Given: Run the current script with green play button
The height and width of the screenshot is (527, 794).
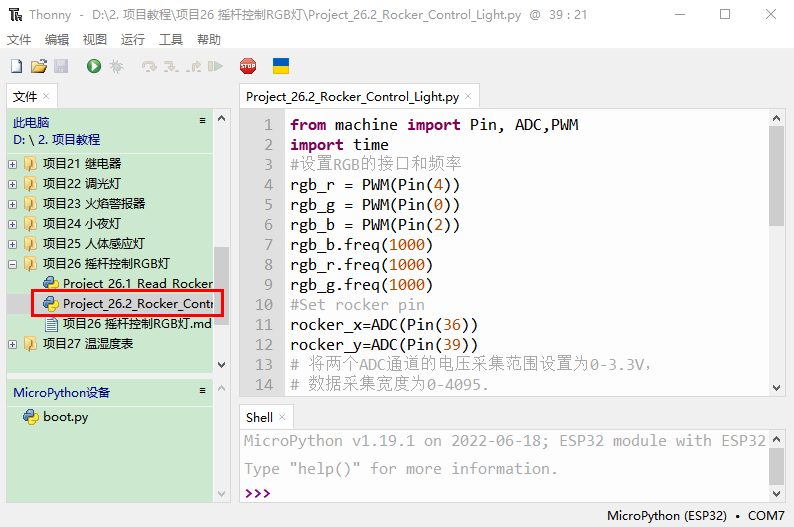Looking at the screenshot, I should [94, 66].
